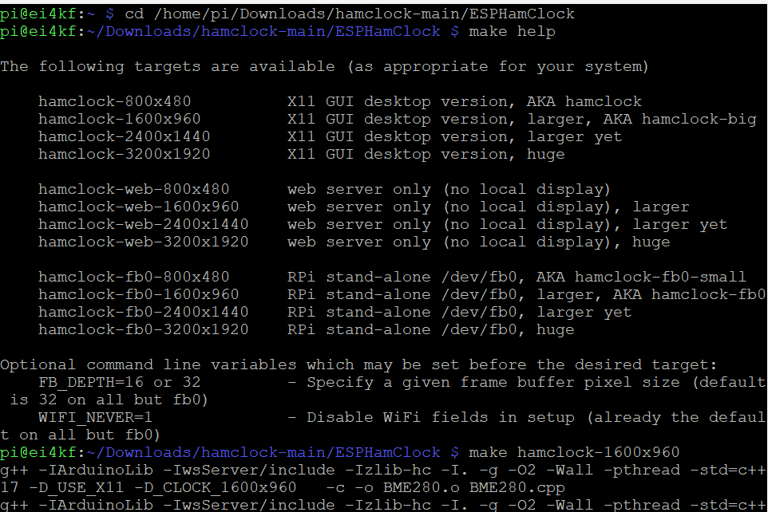This screenshot has width=768, height=512.
Task: Click the 'hamclock-fb0-1600x960' target name
Action: [139, 294]
